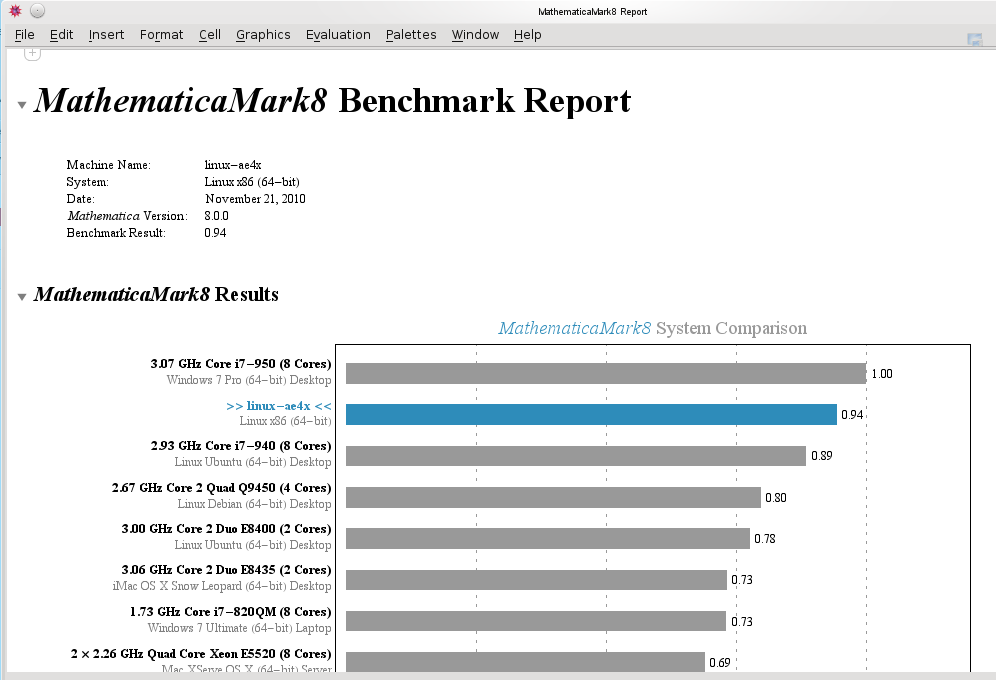Click the gray Core i7-940 bar

coord(576,456)
